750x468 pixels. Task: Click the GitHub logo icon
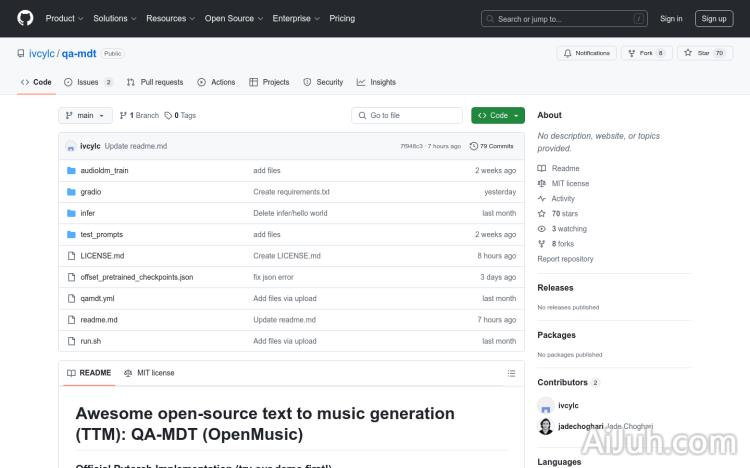coord(25,18)
